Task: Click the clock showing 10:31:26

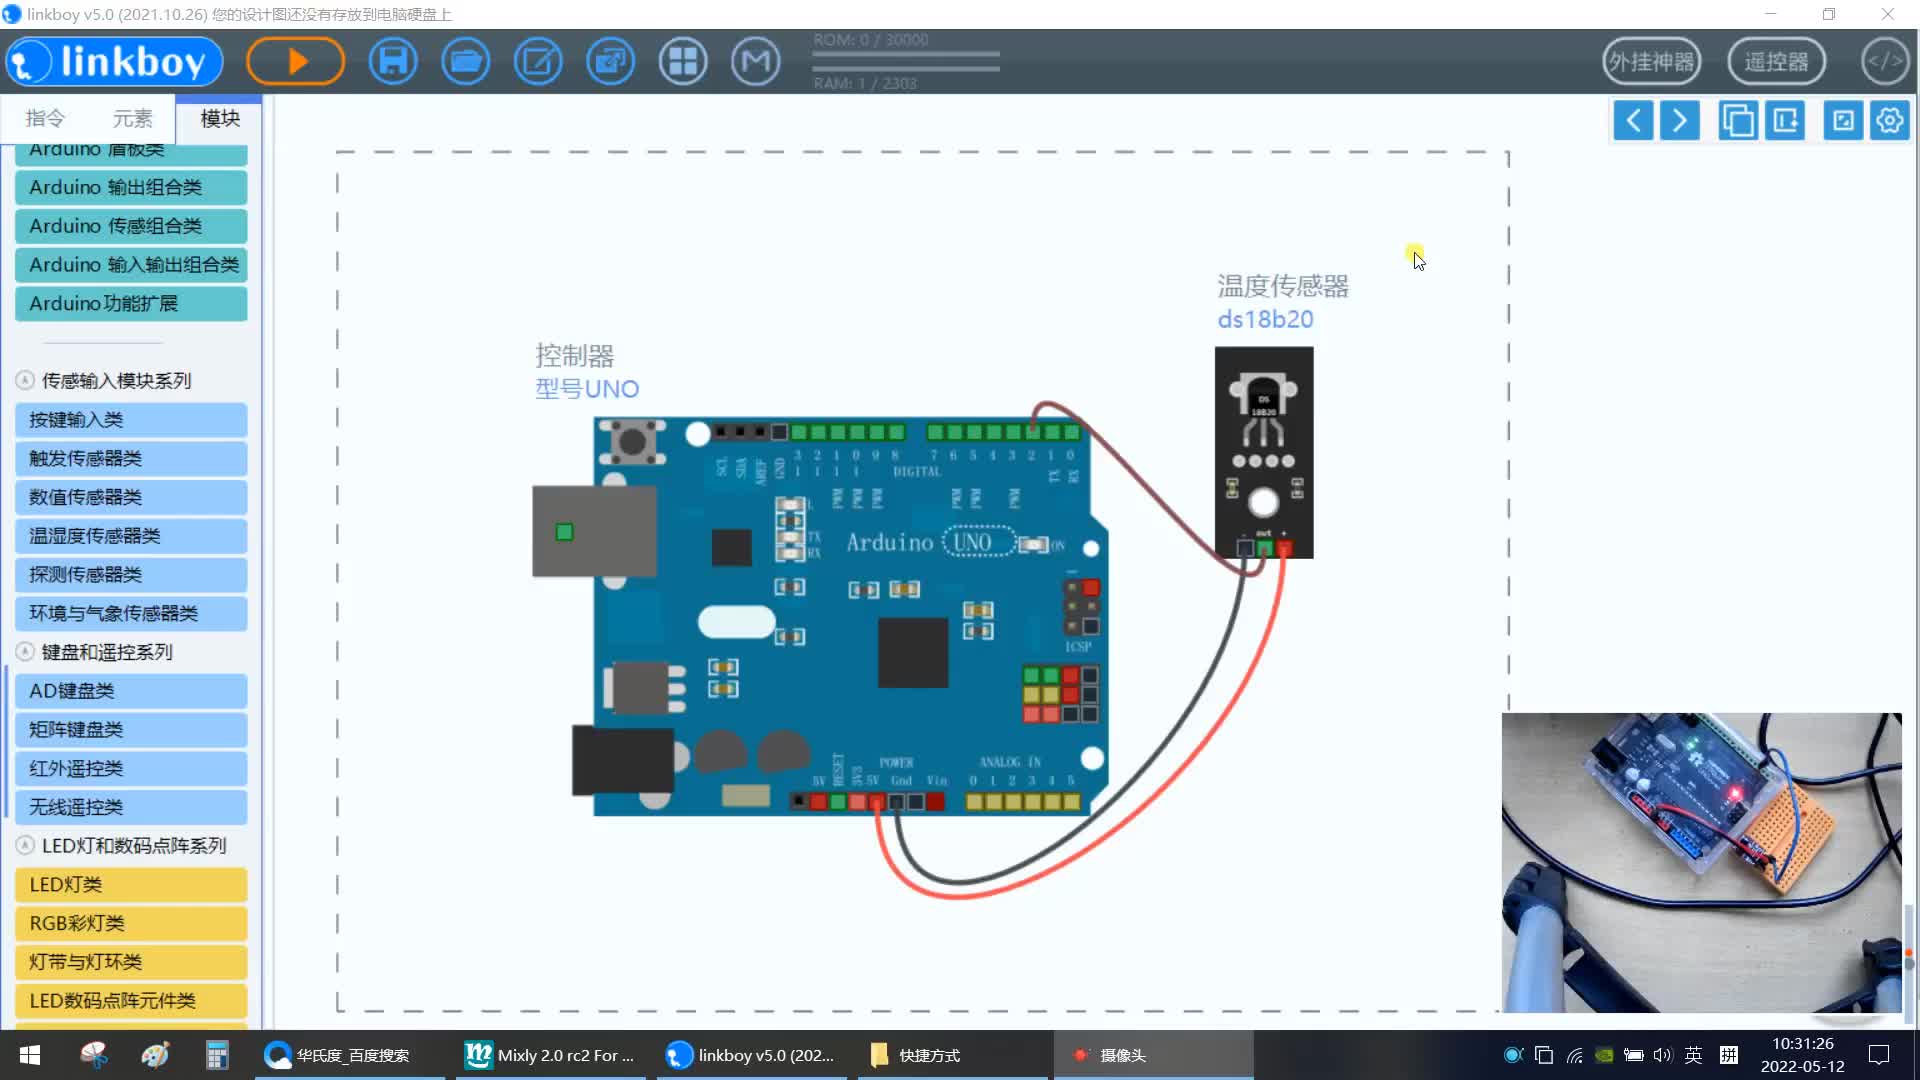Action: pyautogui.click(x=1802, y=1043)
